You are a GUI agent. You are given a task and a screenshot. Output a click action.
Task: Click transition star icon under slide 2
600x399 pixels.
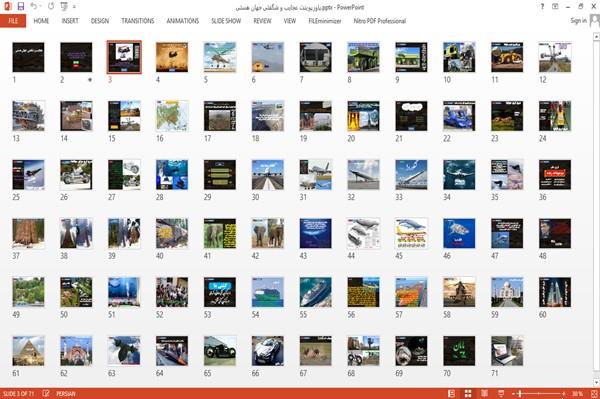[x=90, y=80]
